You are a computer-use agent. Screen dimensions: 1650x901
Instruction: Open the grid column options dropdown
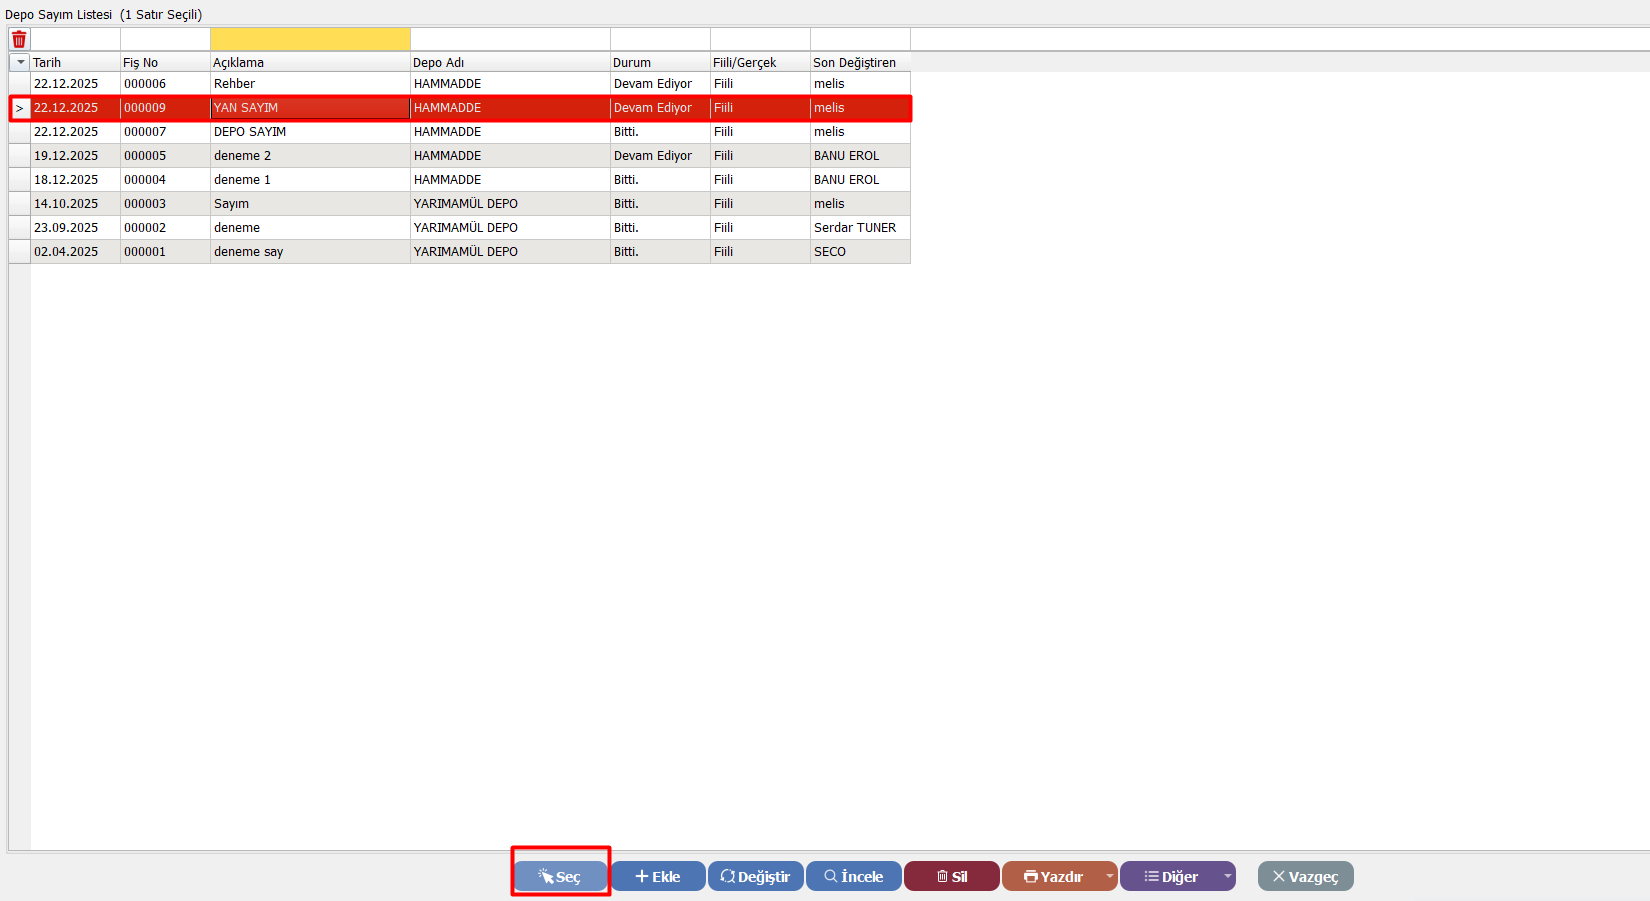[20, 62]
